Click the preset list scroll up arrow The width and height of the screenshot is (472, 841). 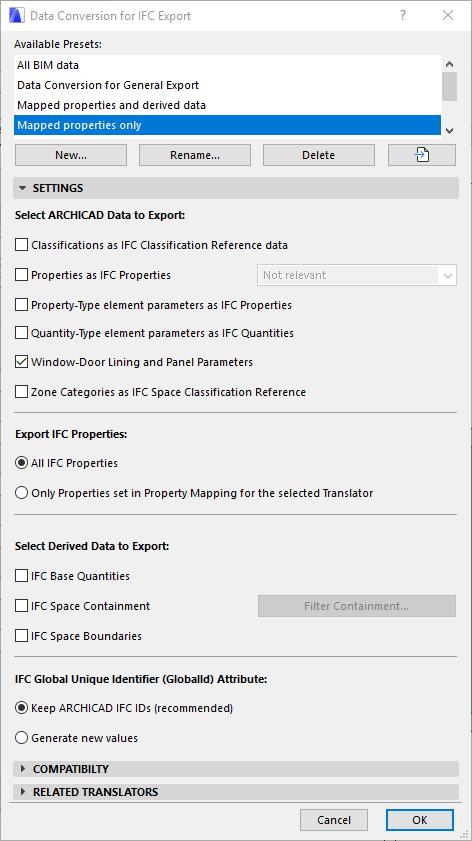pyautogui.click(x=450, y=64)
